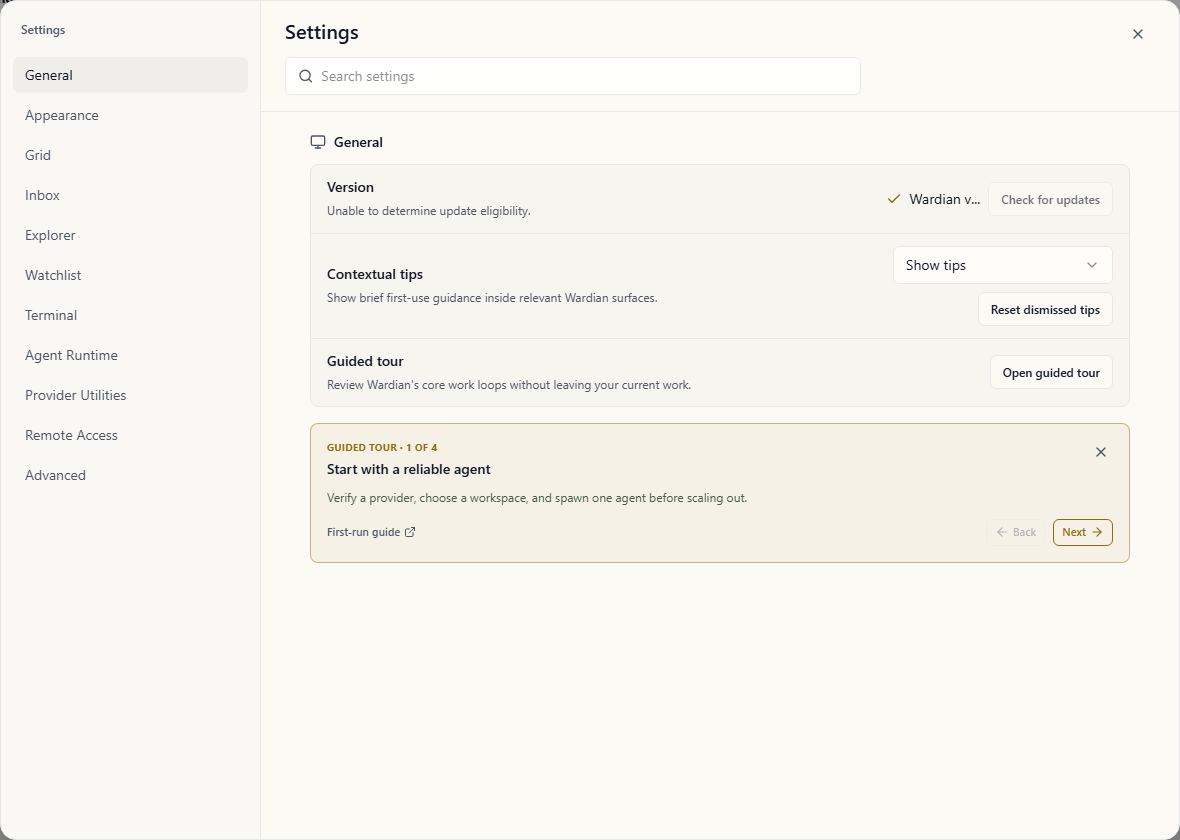
Task: Open Provider Utilities section
Action: coord(130,394)
